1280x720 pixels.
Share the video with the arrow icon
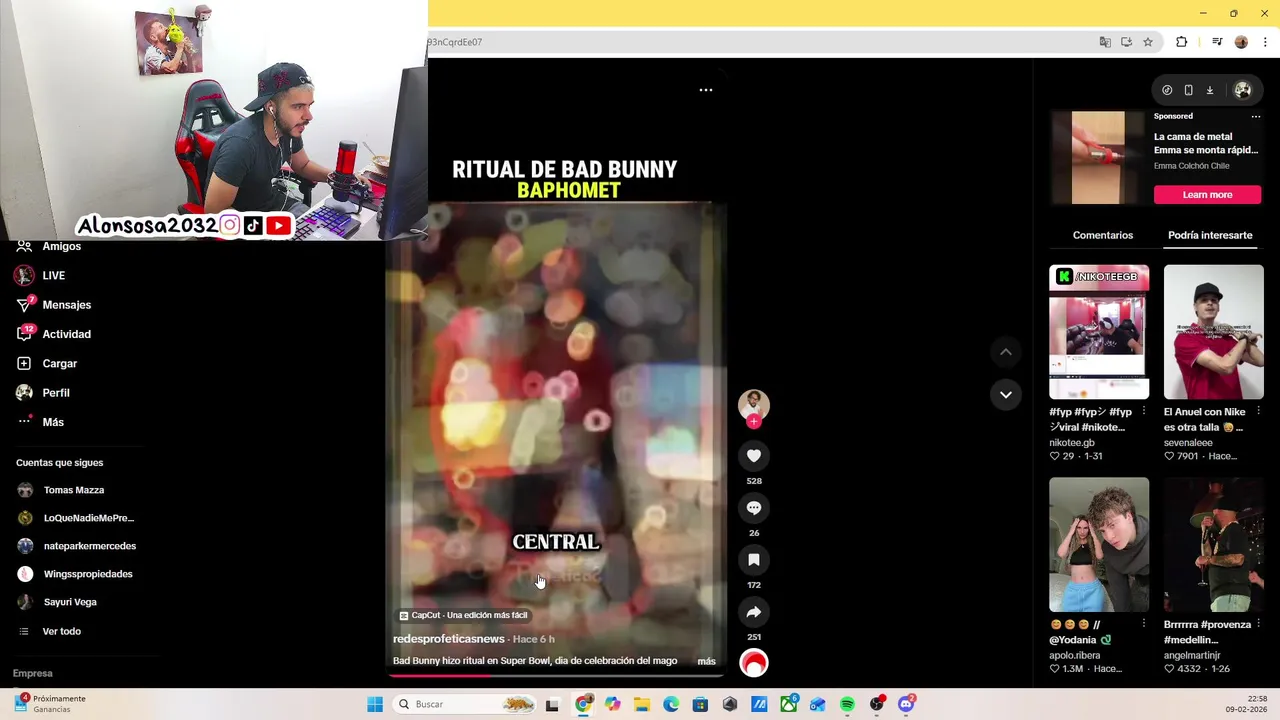pos(754,612)
